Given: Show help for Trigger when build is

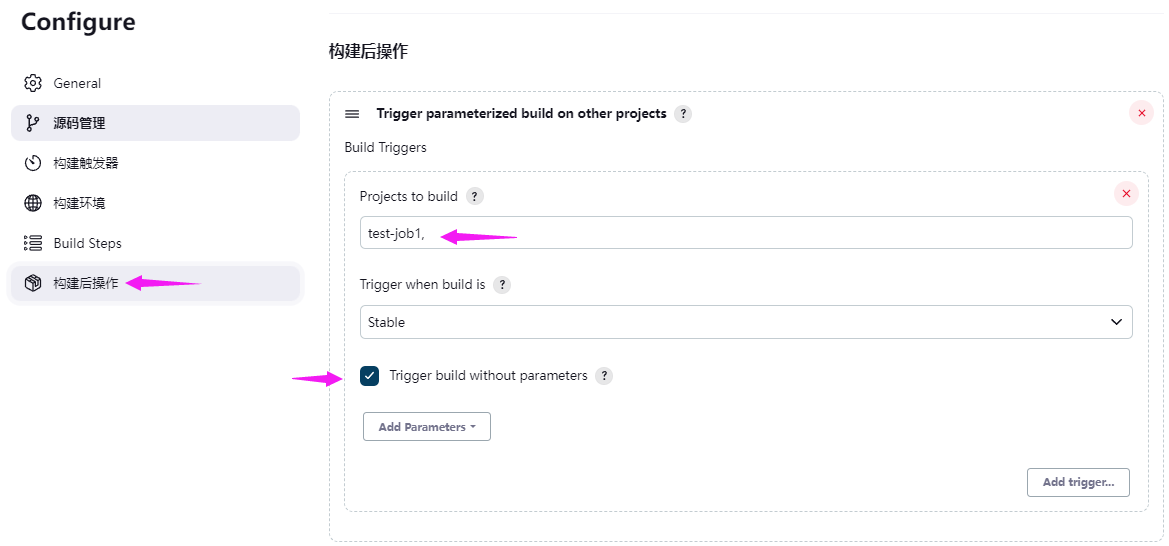Looking at the screenshot, I should coord(502,285).
